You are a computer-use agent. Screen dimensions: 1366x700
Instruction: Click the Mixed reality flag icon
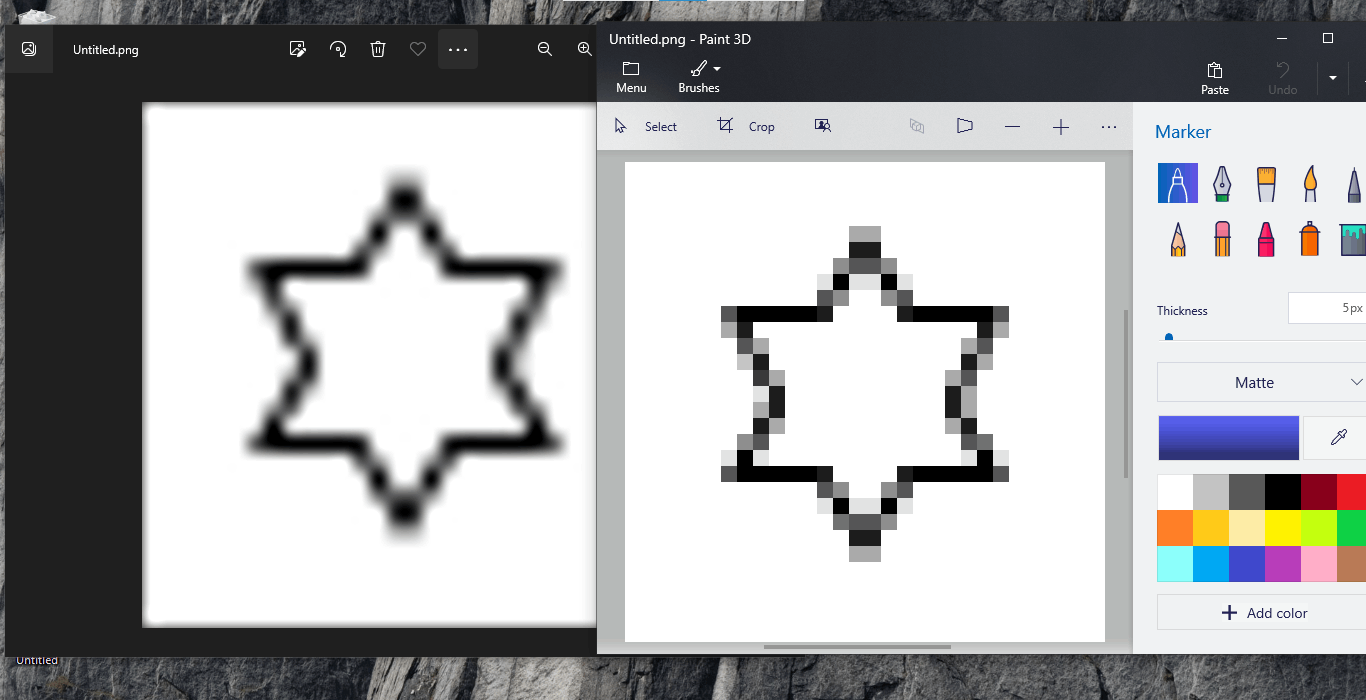tap(964, 126)
